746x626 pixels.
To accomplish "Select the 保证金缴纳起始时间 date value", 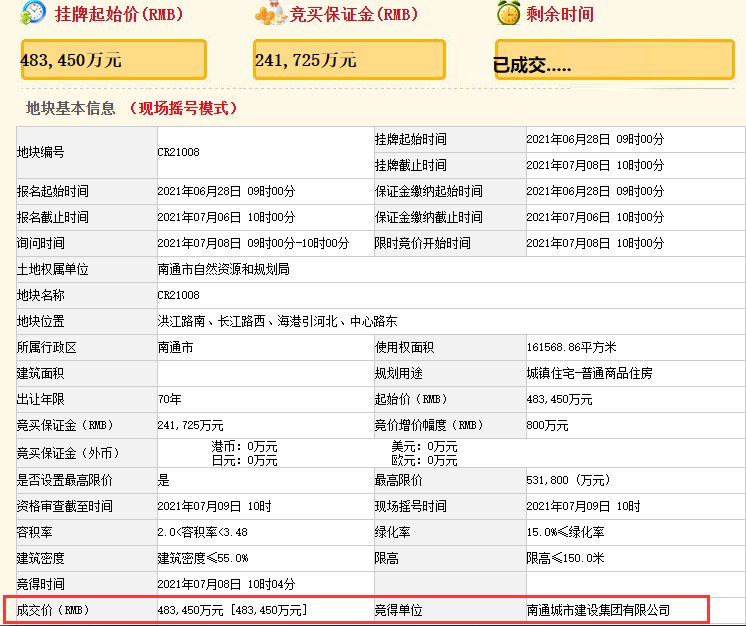I will point(595,191).
